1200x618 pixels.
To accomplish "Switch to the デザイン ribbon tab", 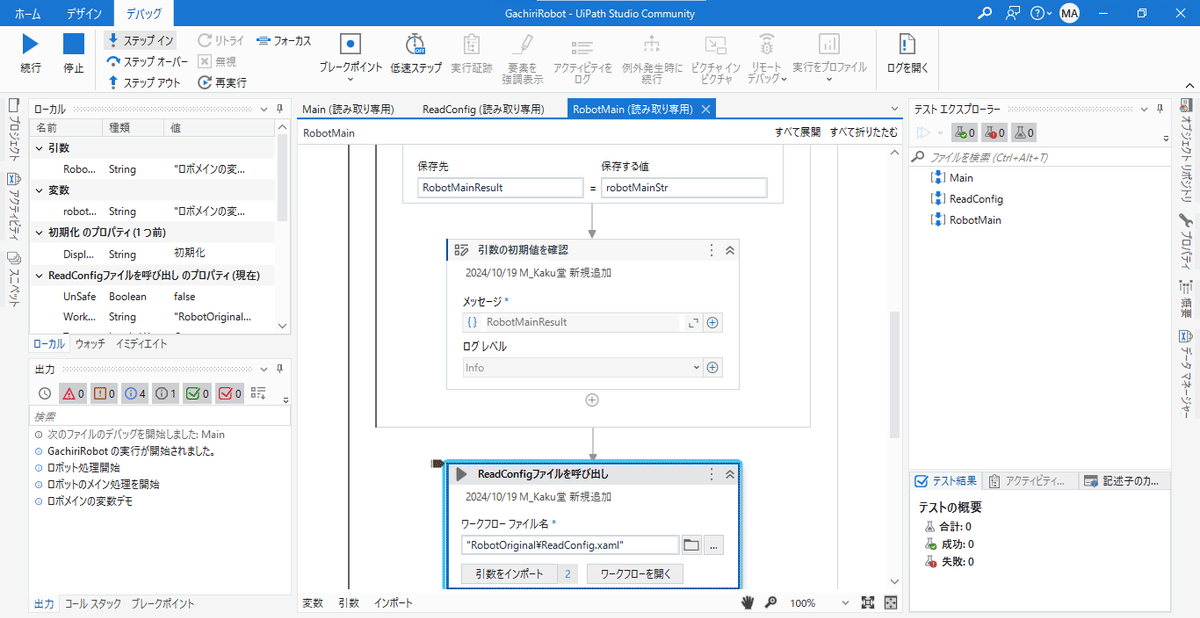I will (x=84, y=13).
